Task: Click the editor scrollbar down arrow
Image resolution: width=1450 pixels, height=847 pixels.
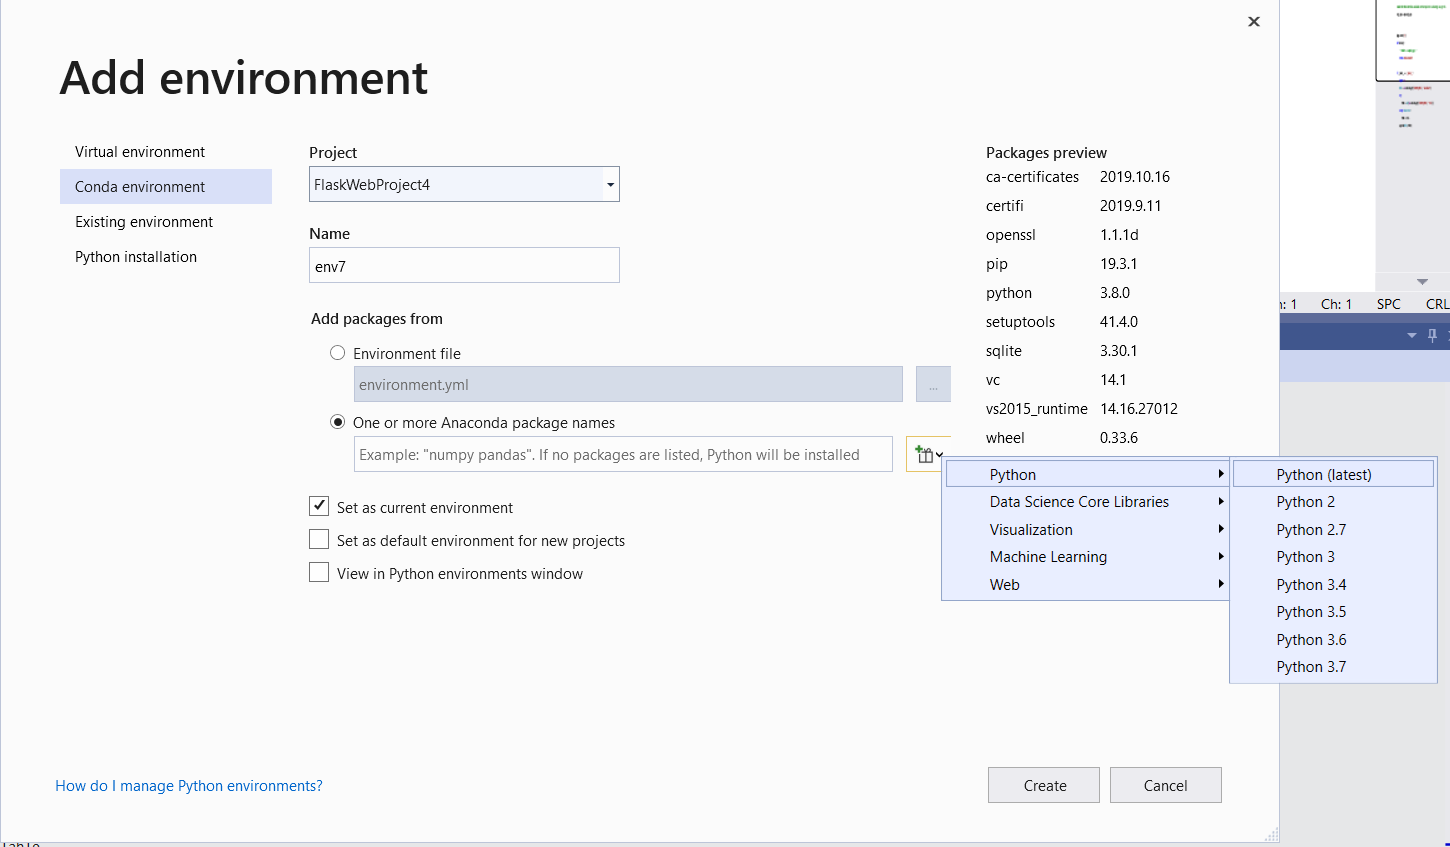Action: 1422,282
